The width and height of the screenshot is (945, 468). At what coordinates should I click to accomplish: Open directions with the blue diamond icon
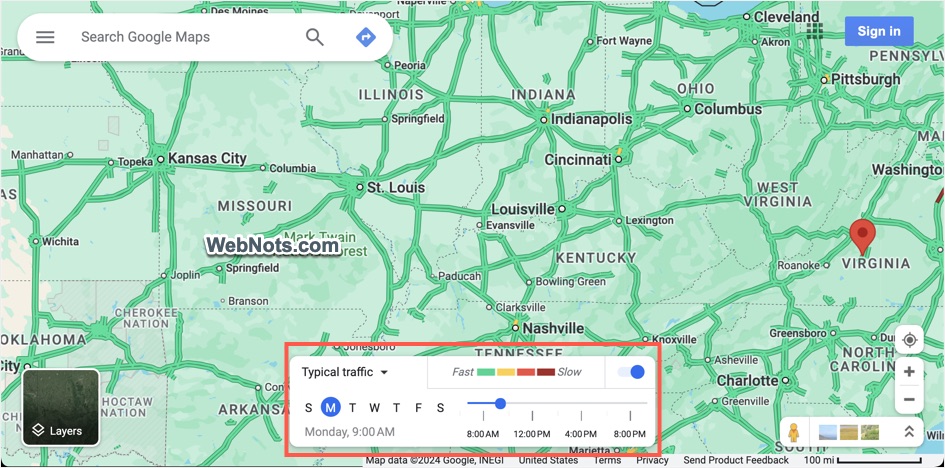pyautogui.click(x=366, y=37)
